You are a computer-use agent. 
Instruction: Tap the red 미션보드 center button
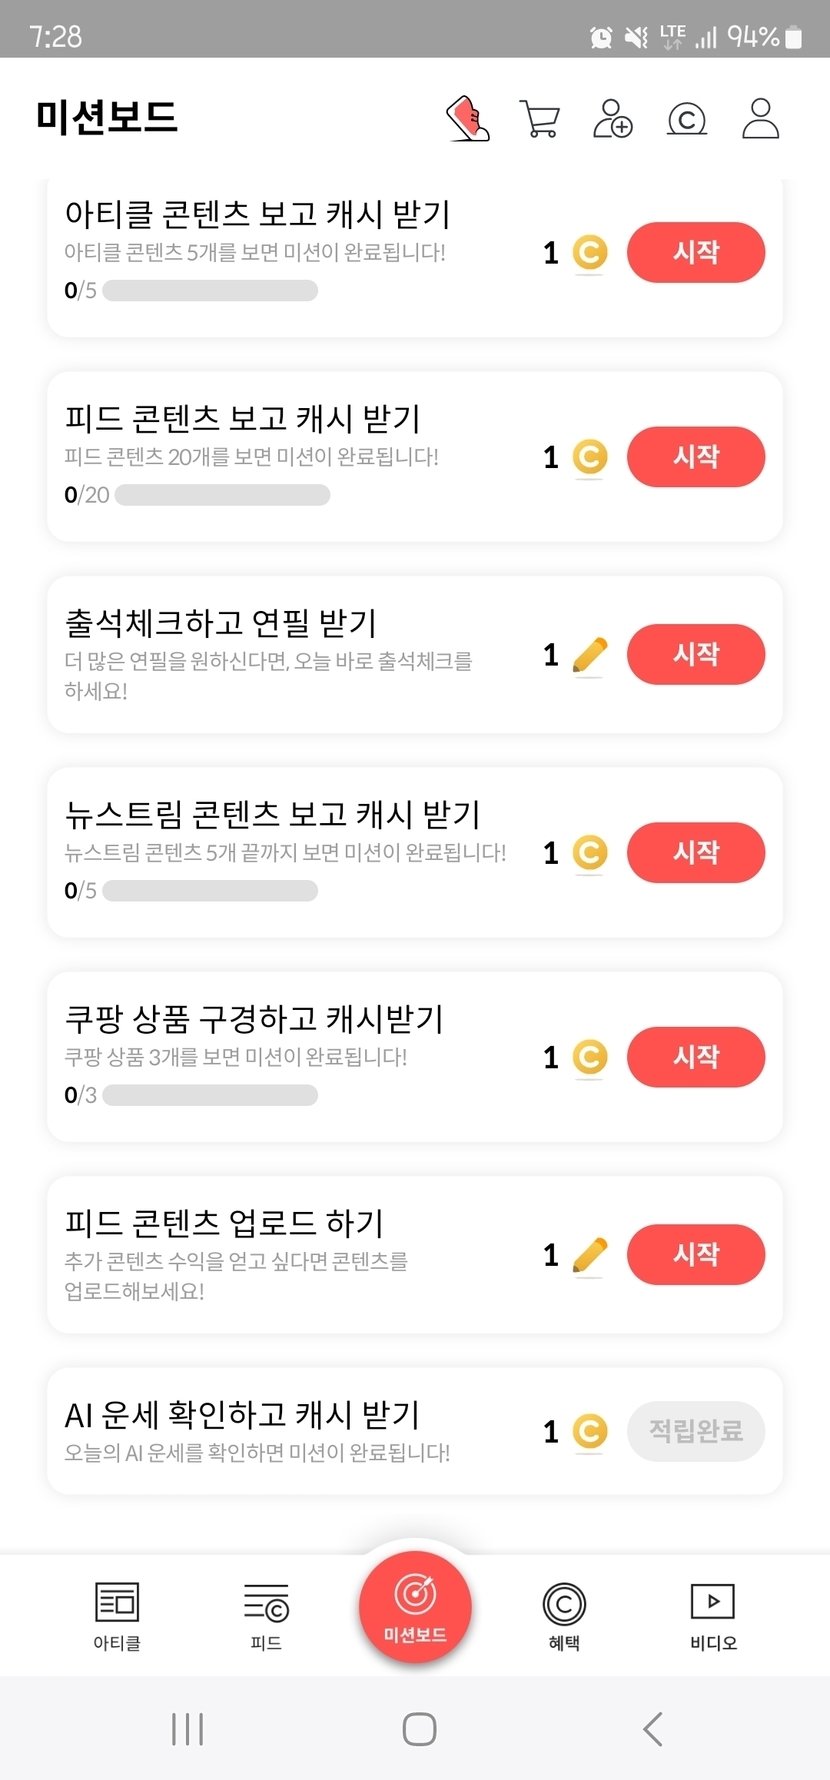click(415, 1605)
